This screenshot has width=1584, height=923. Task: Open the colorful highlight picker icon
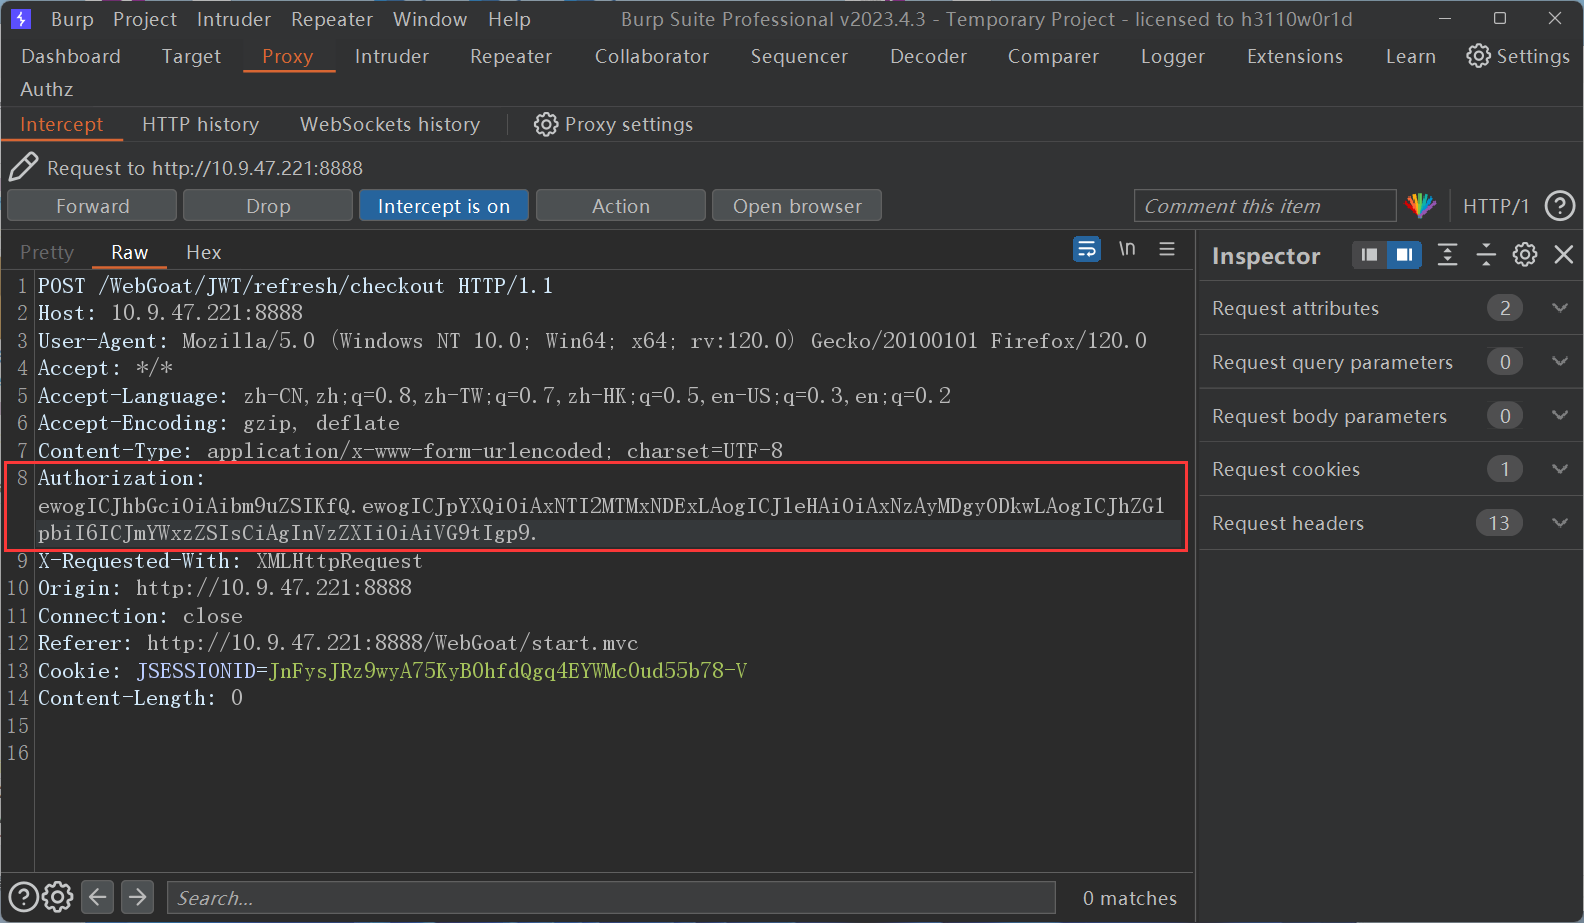tap(1420, 206)
